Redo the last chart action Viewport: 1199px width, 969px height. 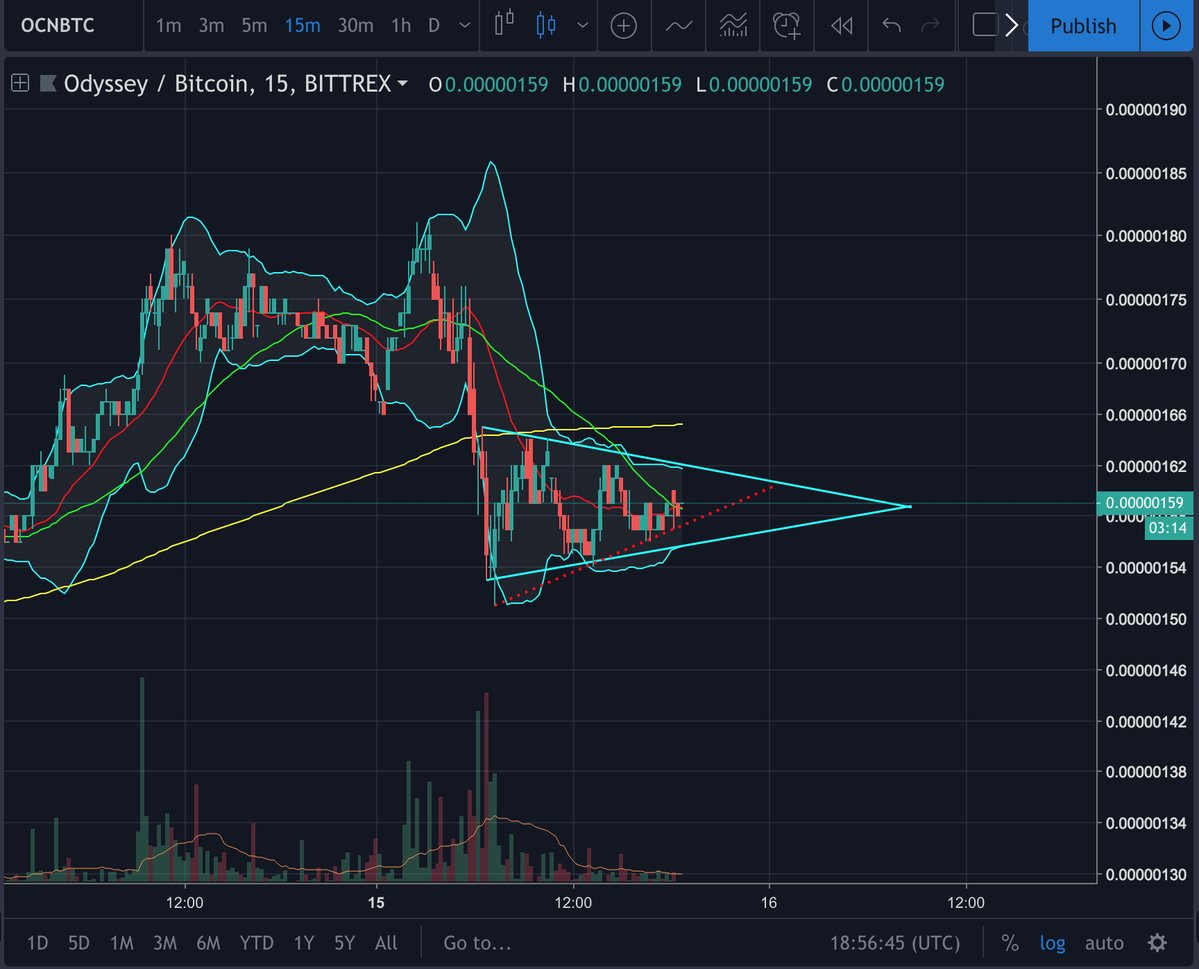click(930, 26)
